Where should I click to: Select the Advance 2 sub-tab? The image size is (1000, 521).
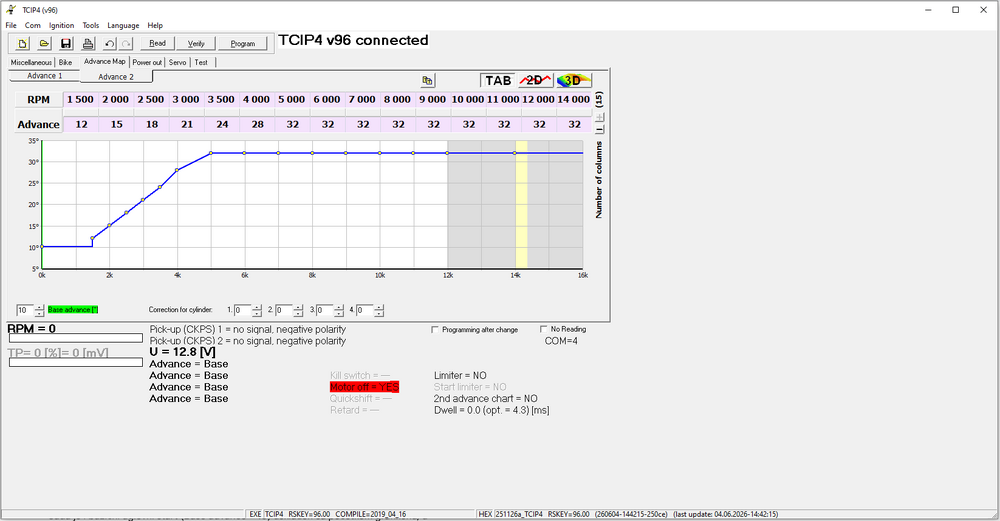(116, 77)
